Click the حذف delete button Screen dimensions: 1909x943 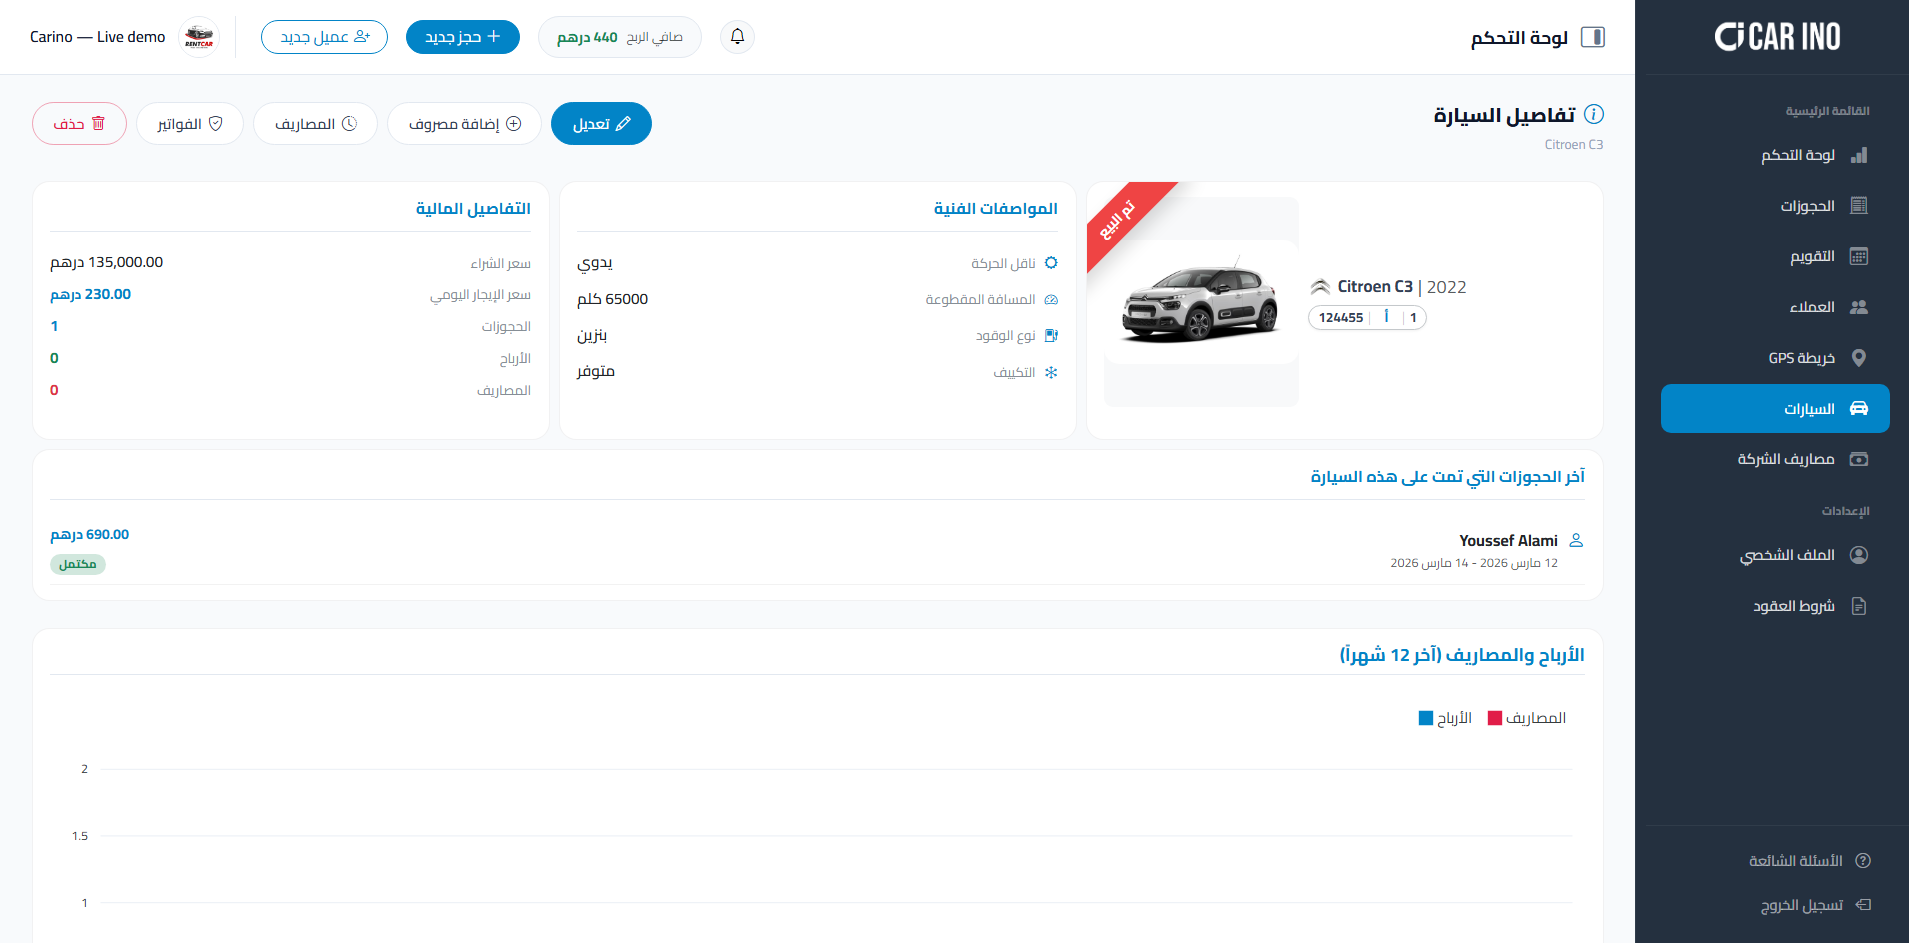pyautogui.click(x=79, y=123)
